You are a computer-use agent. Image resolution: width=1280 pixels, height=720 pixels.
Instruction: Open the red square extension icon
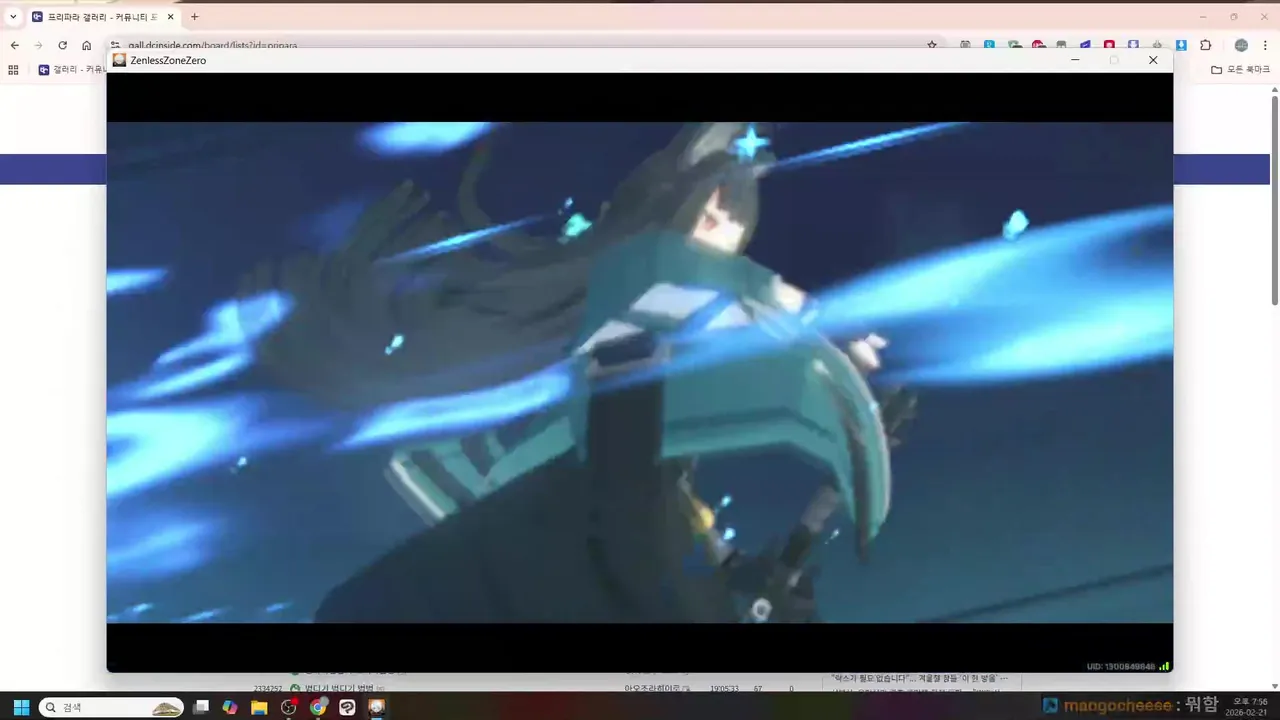(1109, 45)
